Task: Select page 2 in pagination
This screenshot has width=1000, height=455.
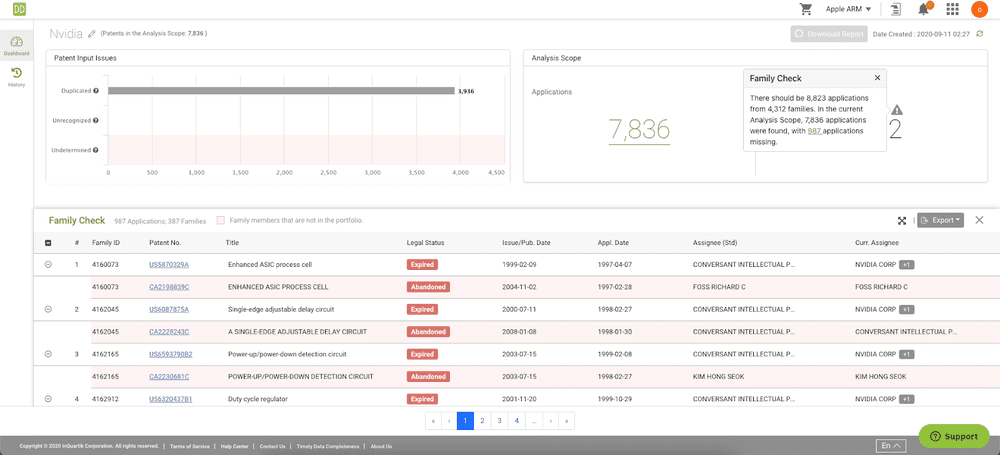Action: (483, 421)
